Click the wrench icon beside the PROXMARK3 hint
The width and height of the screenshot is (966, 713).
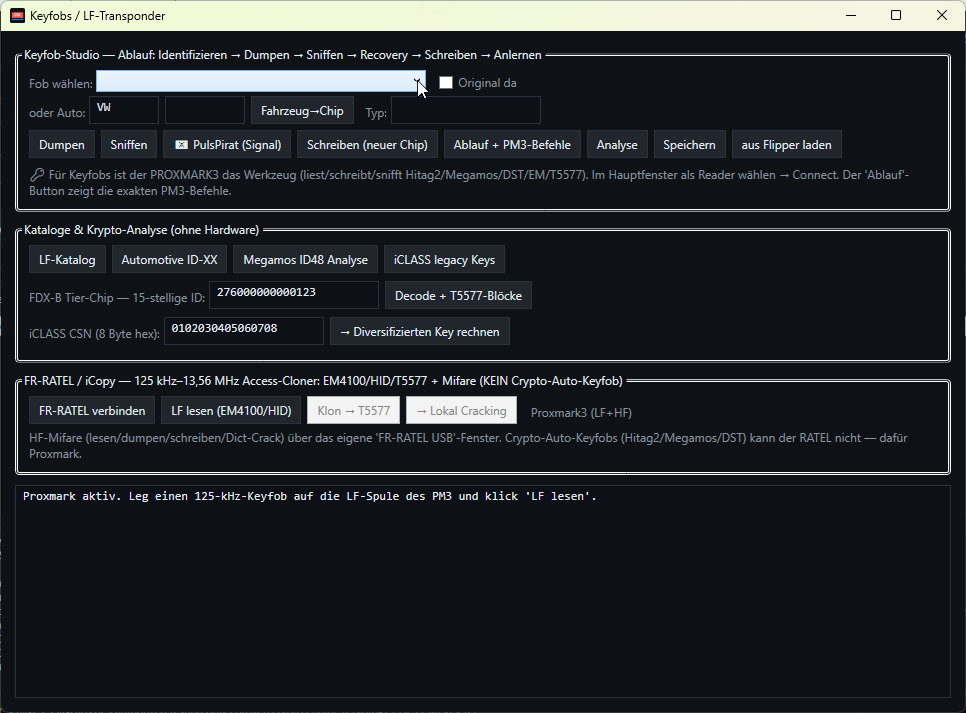coord(37,175)
